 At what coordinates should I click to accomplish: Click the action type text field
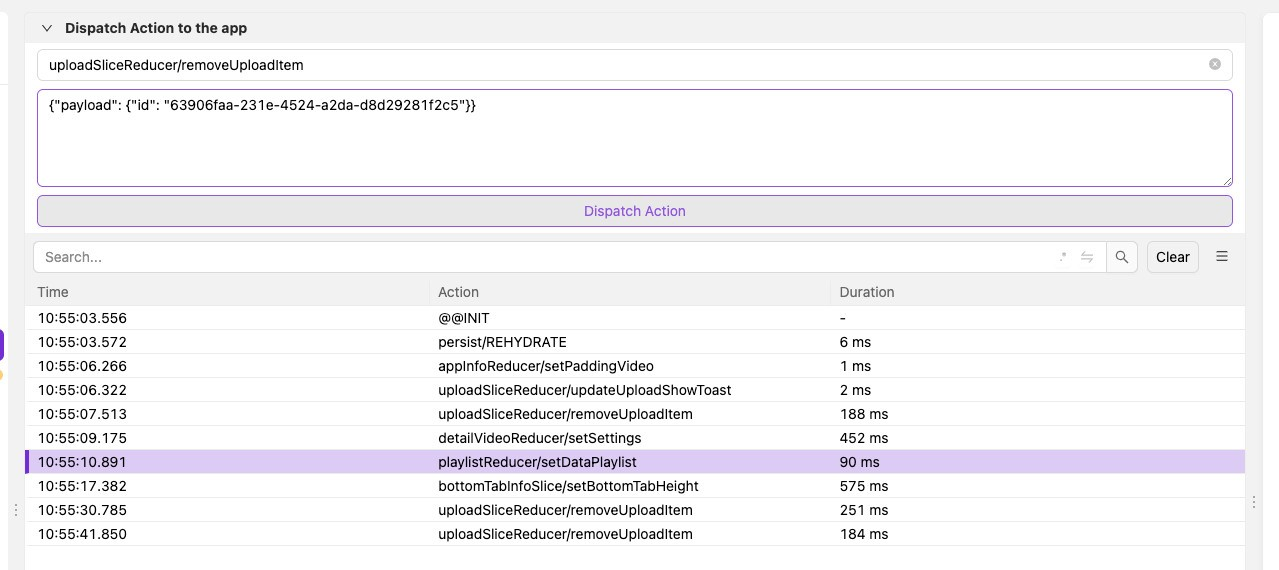[620, 65]
